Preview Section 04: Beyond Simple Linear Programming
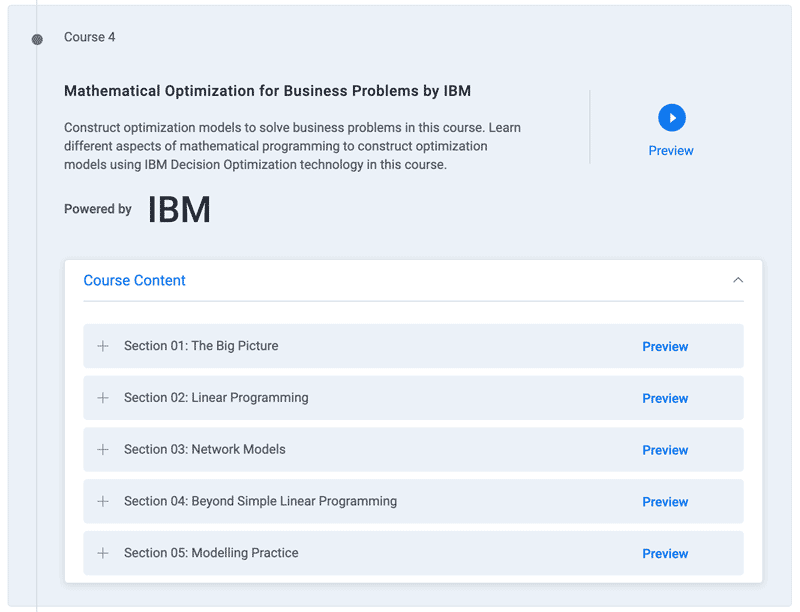The width and height of the screenshot is (800, 612). click(x=665, y=502)
